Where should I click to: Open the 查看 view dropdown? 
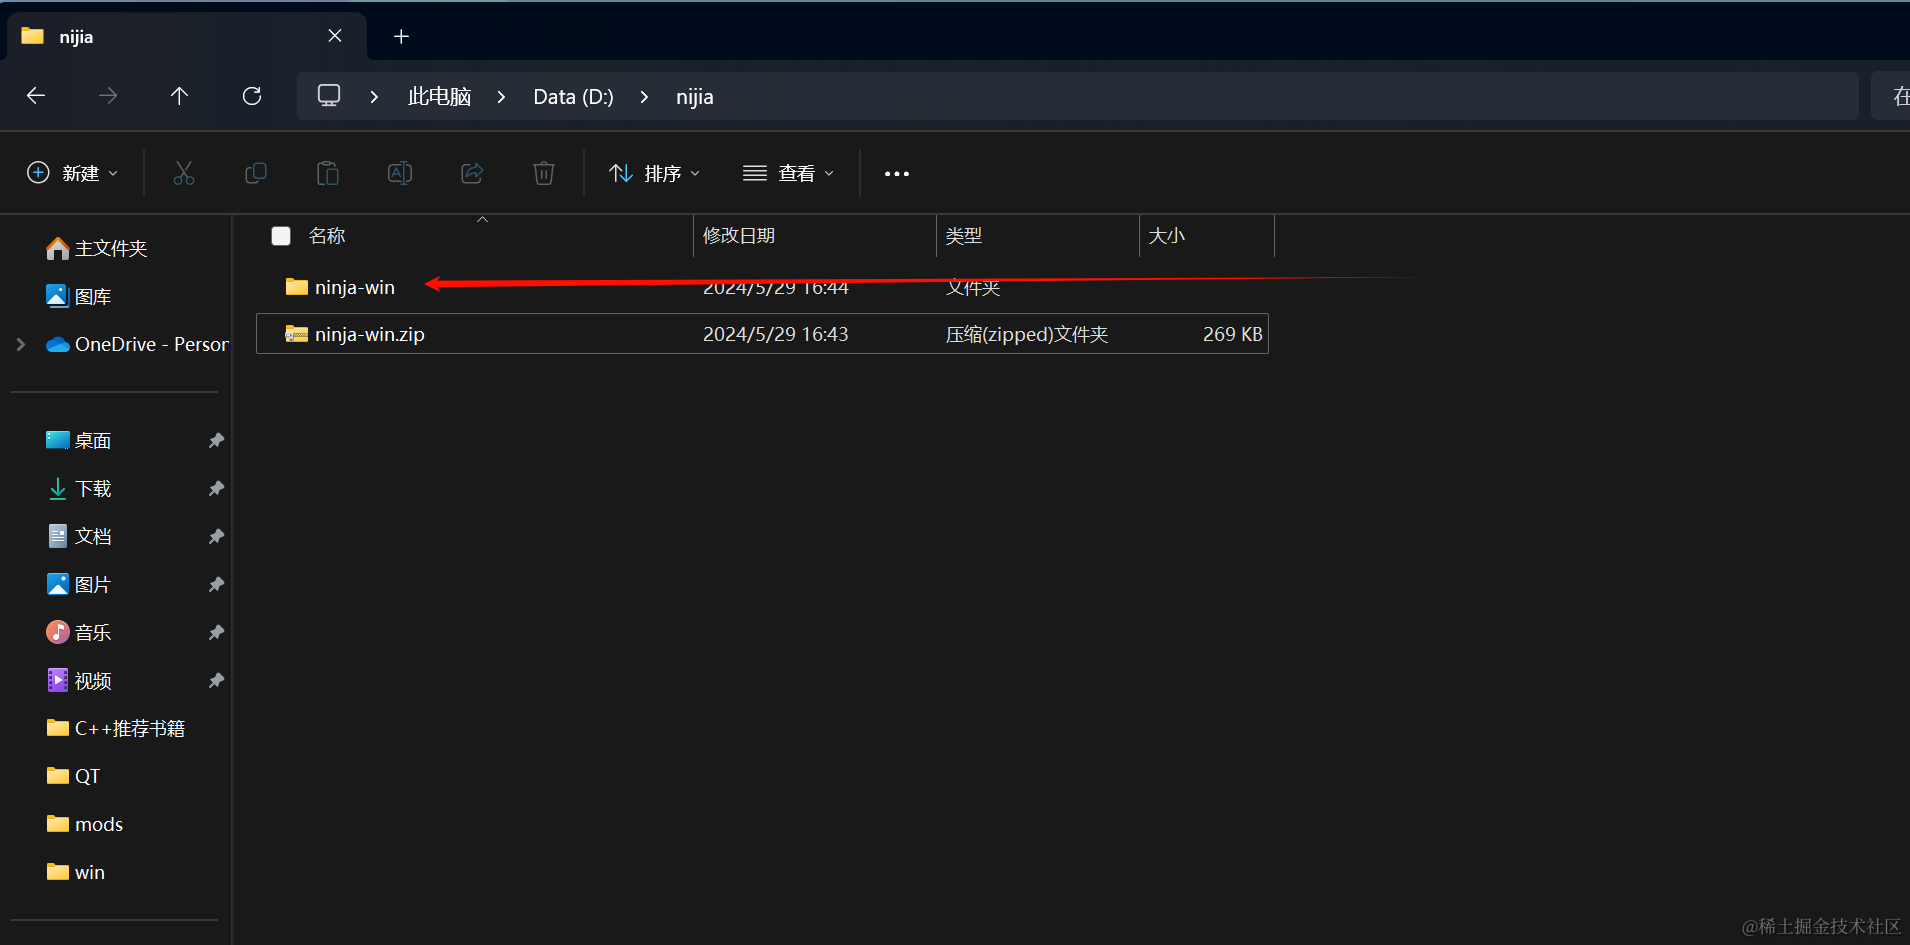click(788, 173)
